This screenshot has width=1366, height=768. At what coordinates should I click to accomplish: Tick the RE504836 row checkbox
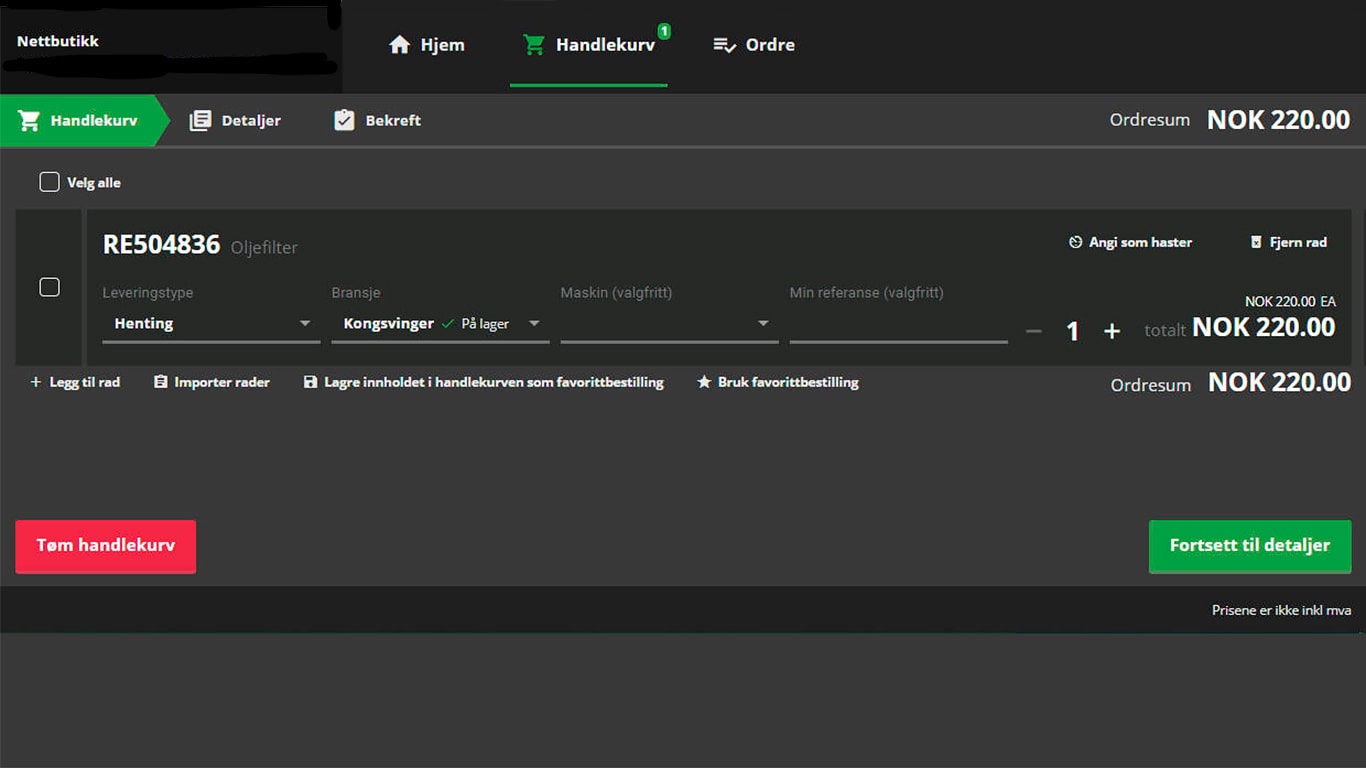[49, 287]
